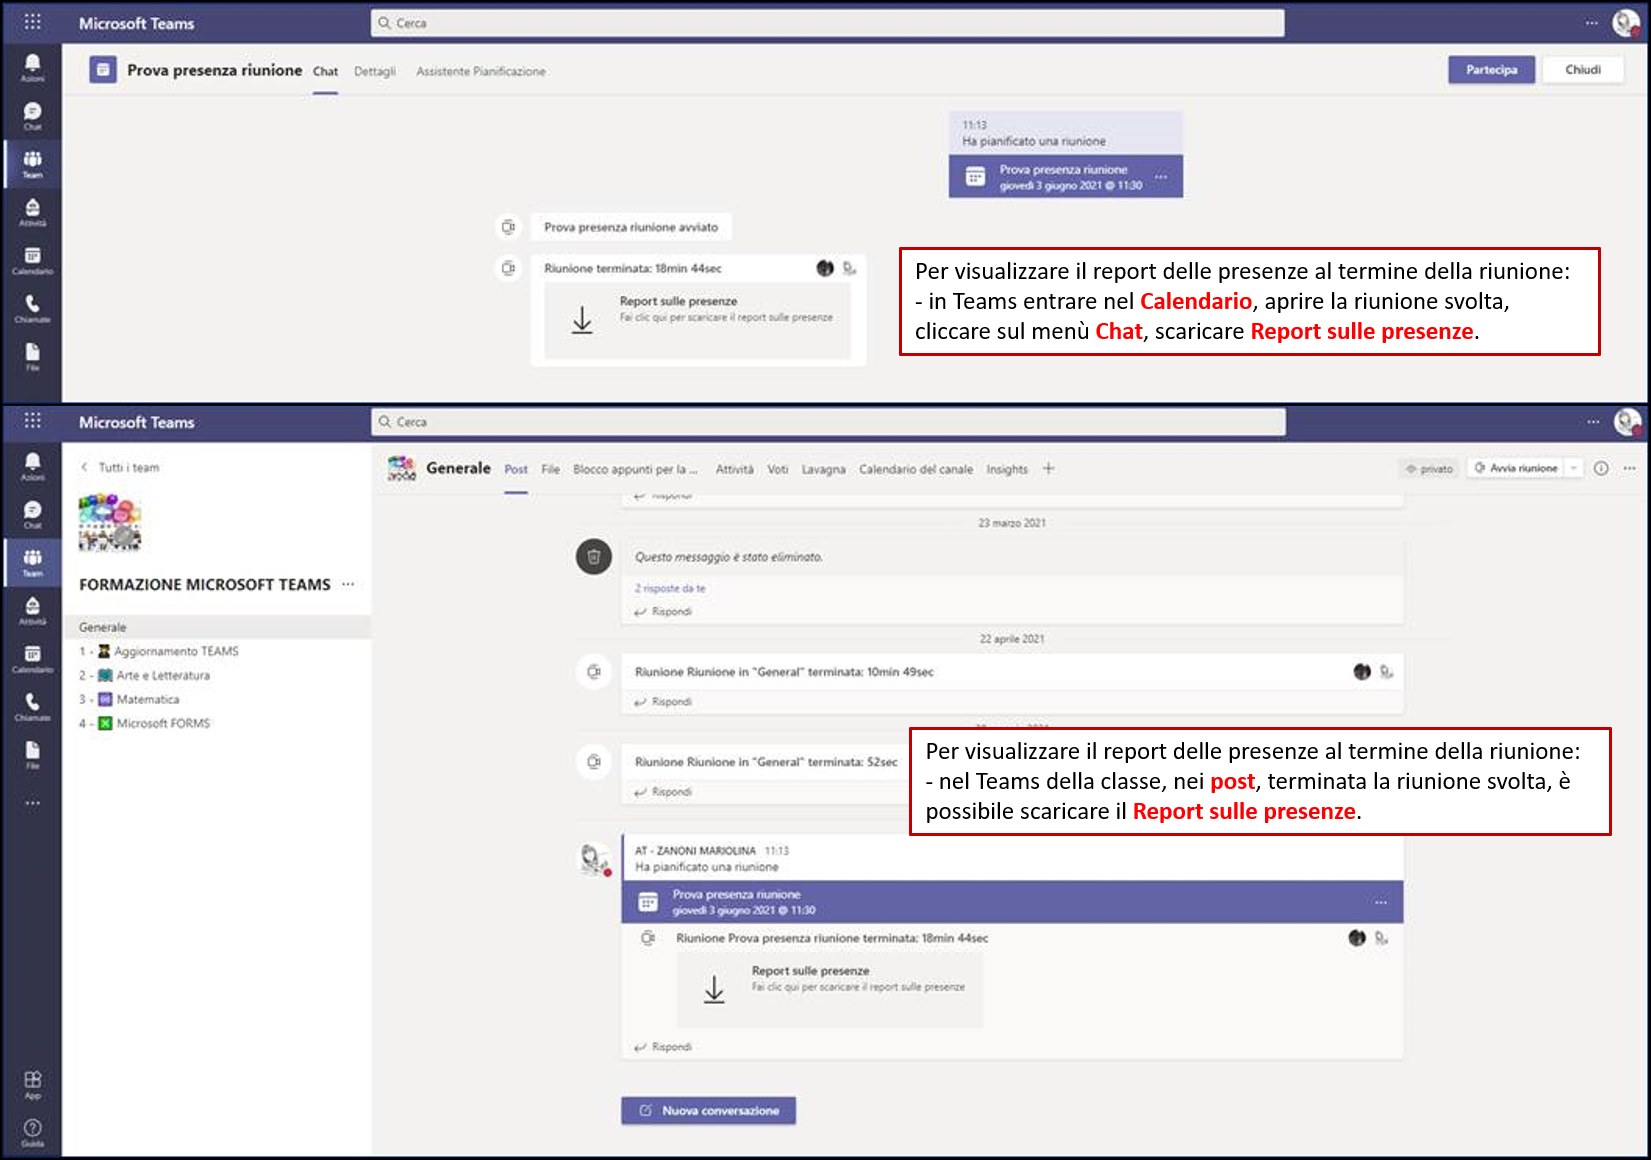Image resolution: width=1651 pixels, height=1160 pixels.
Task: Switch to the Chat tab of Prova presenza riunione
Action: click(325, 71)
